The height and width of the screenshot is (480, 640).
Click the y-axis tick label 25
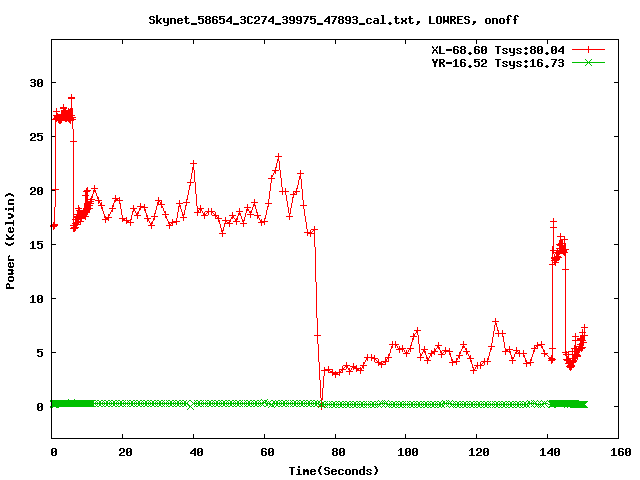point(36,137)
